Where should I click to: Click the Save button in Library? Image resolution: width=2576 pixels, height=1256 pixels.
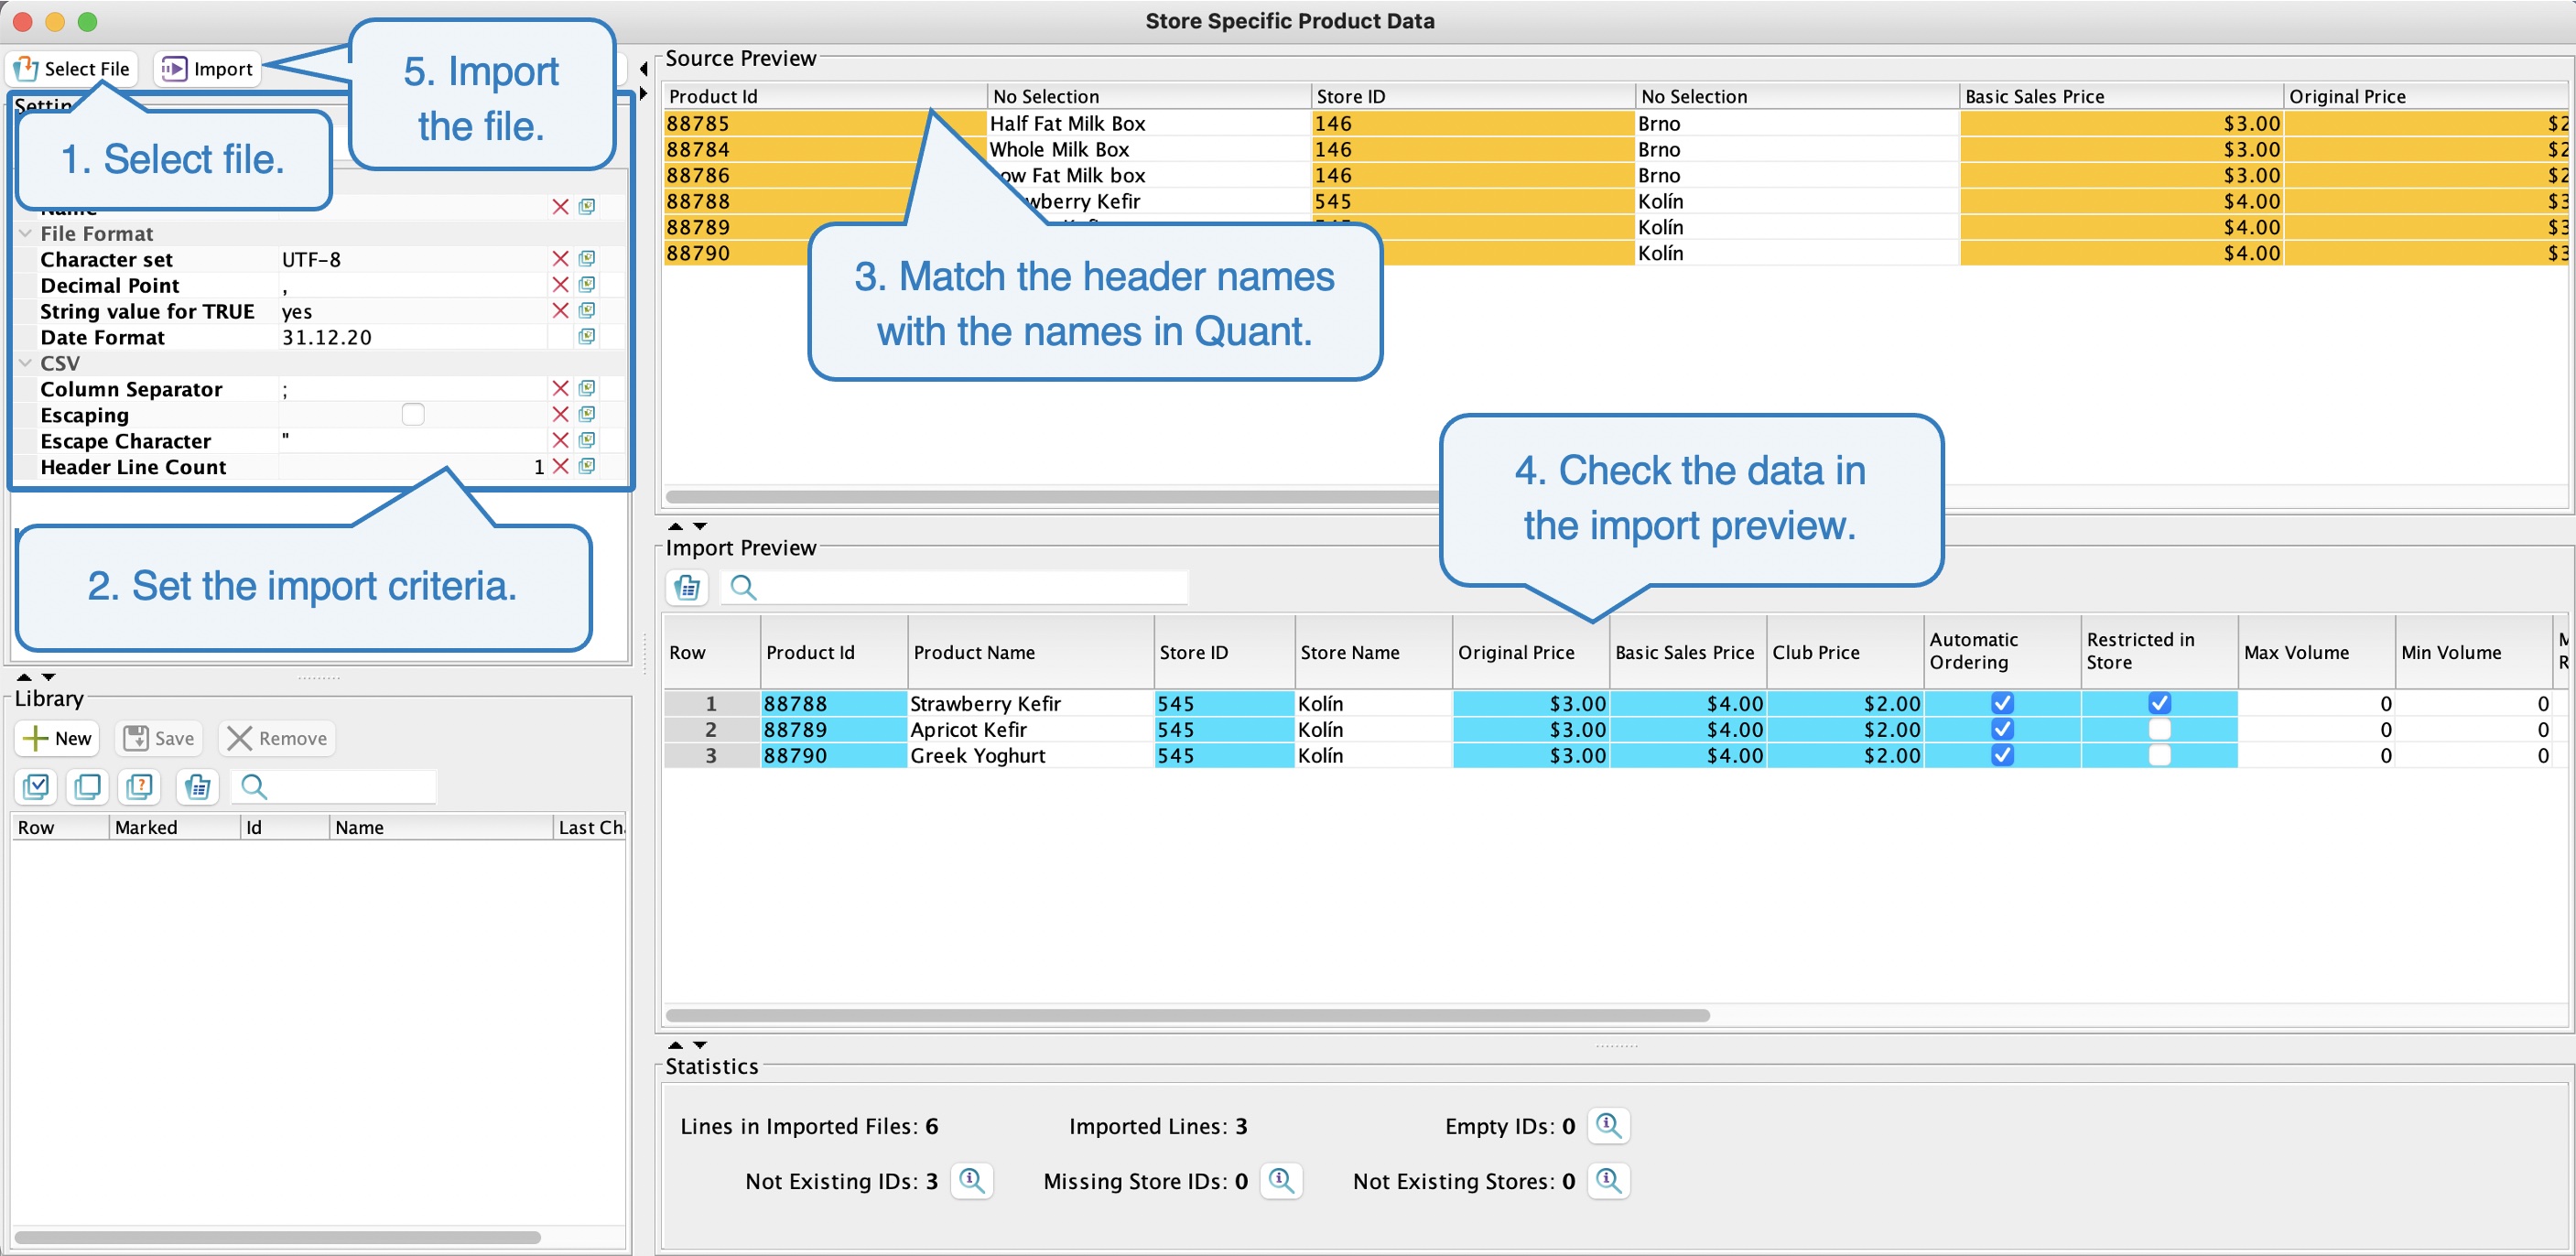pyautogui.click(x=158, y=739)
